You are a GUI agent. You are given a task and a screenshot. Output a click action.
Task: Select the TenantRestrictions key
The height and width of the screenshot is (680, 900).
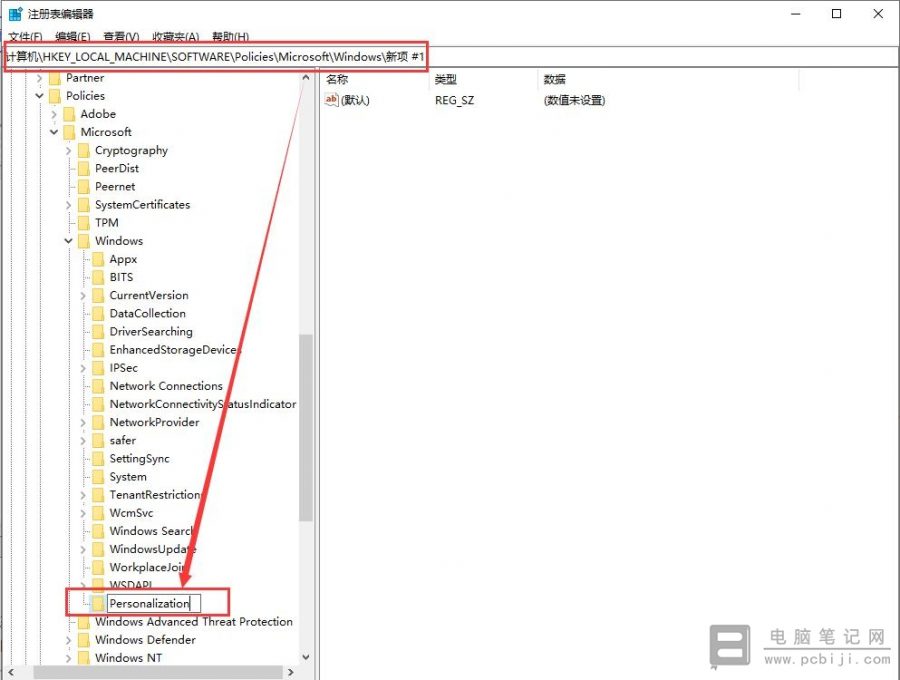155,495
